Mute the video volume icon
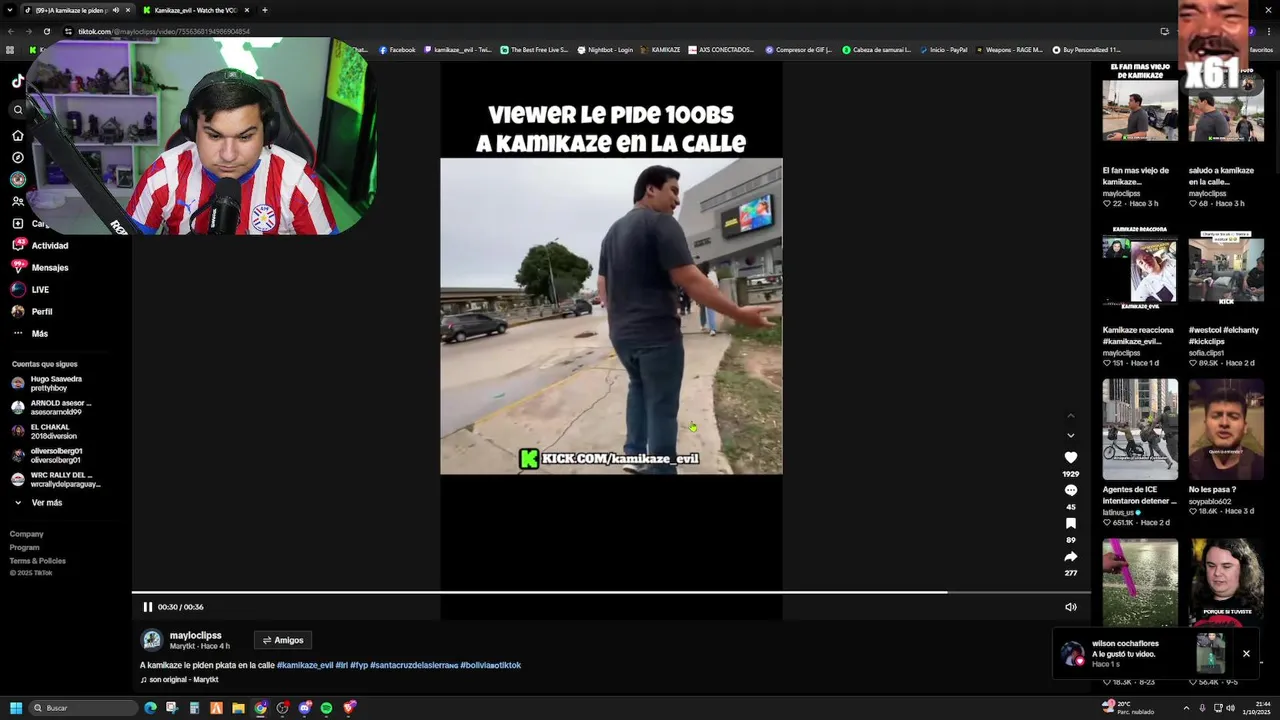The image size is (1280, 720). [x=1071, y=607]
